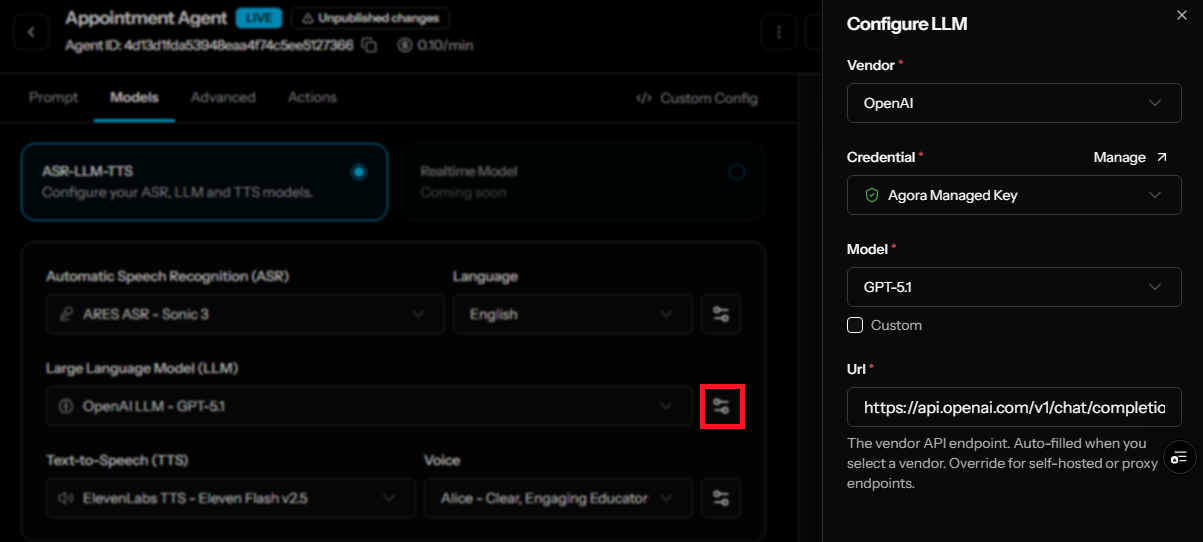Screen dimensions: 1203x542
Task: Open the Credential dropdown Agora Managed Key
Action: [1014, 195]
